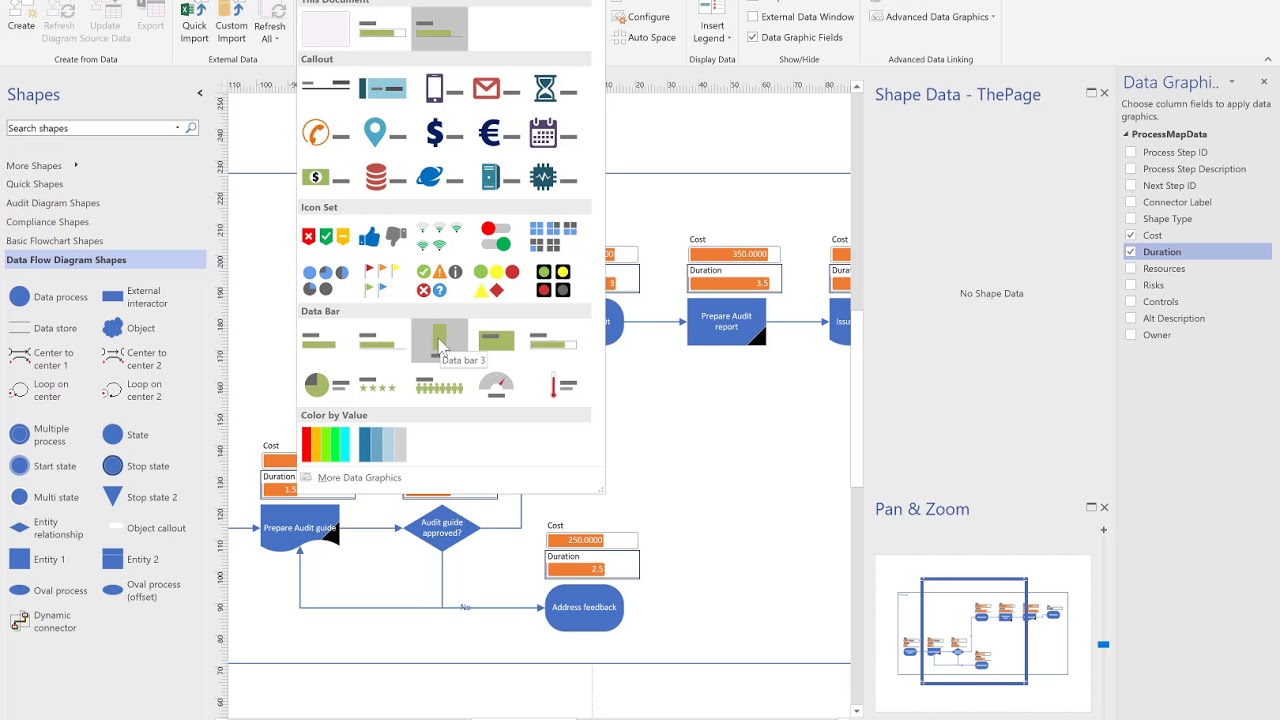This screenshot has height=720, width=1280.
Task: Choose the people row data bar graphic
Action: [x=440, y=385]
